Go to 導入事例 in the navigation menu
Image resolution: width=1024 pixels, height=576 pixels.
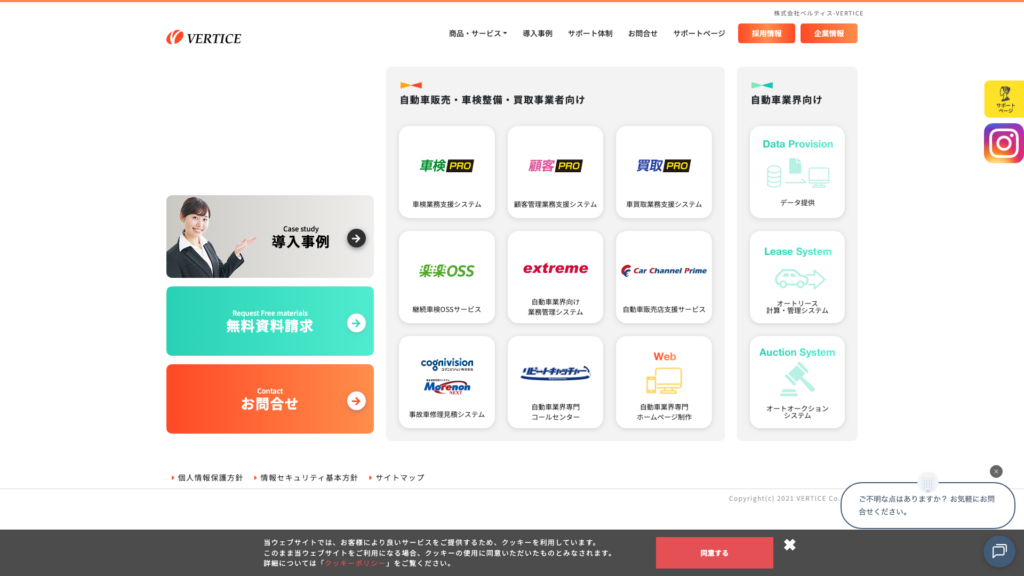(537, 33)
